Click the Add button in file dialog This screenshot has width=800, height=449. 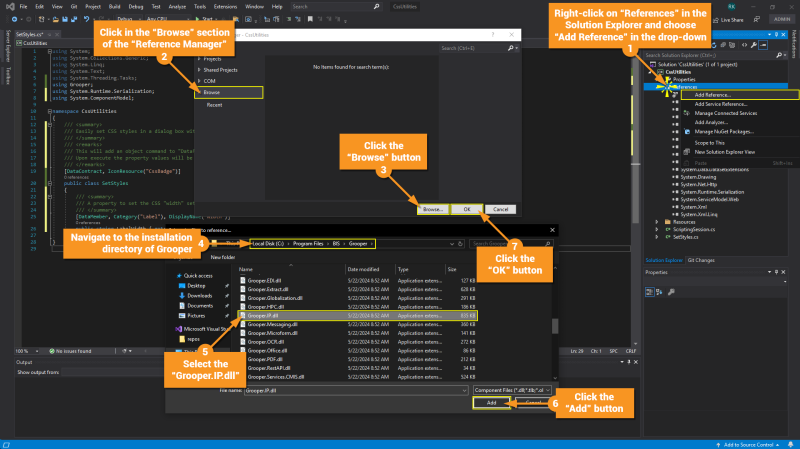click(491, 403)
